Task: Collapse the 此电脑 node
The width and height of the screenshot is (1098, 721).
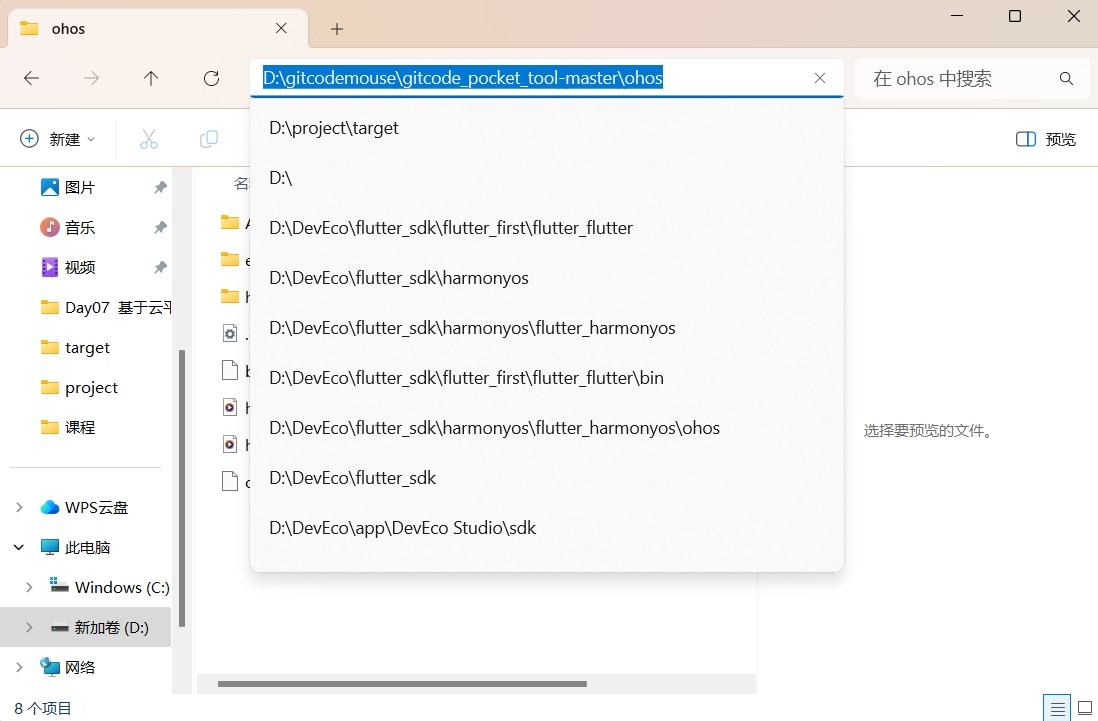Action: [20, 547]
